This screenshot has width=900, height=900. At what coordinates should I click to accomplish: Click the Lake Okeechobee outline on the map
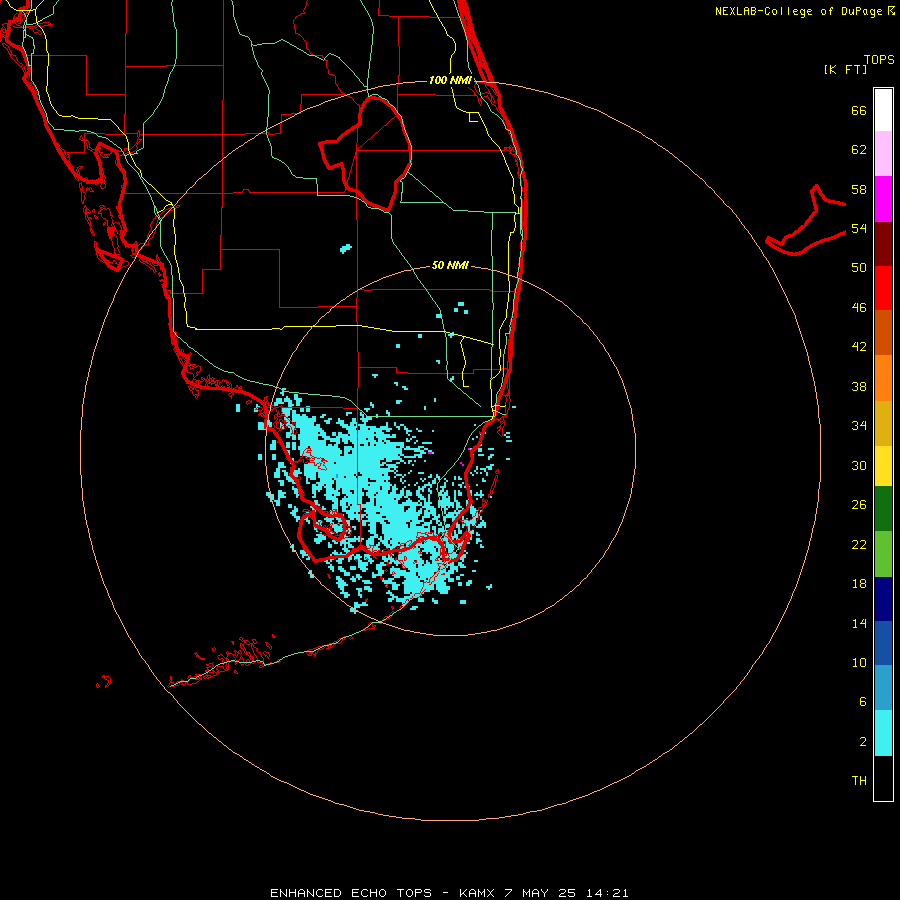tap(365, 154)
